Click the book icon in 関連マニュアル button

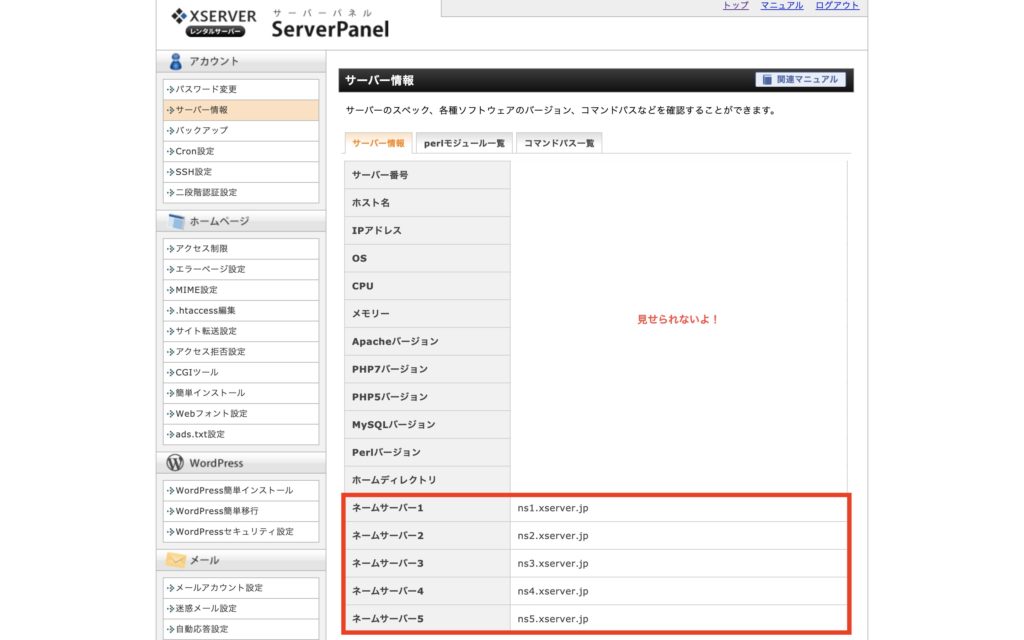tap(767, 80)
